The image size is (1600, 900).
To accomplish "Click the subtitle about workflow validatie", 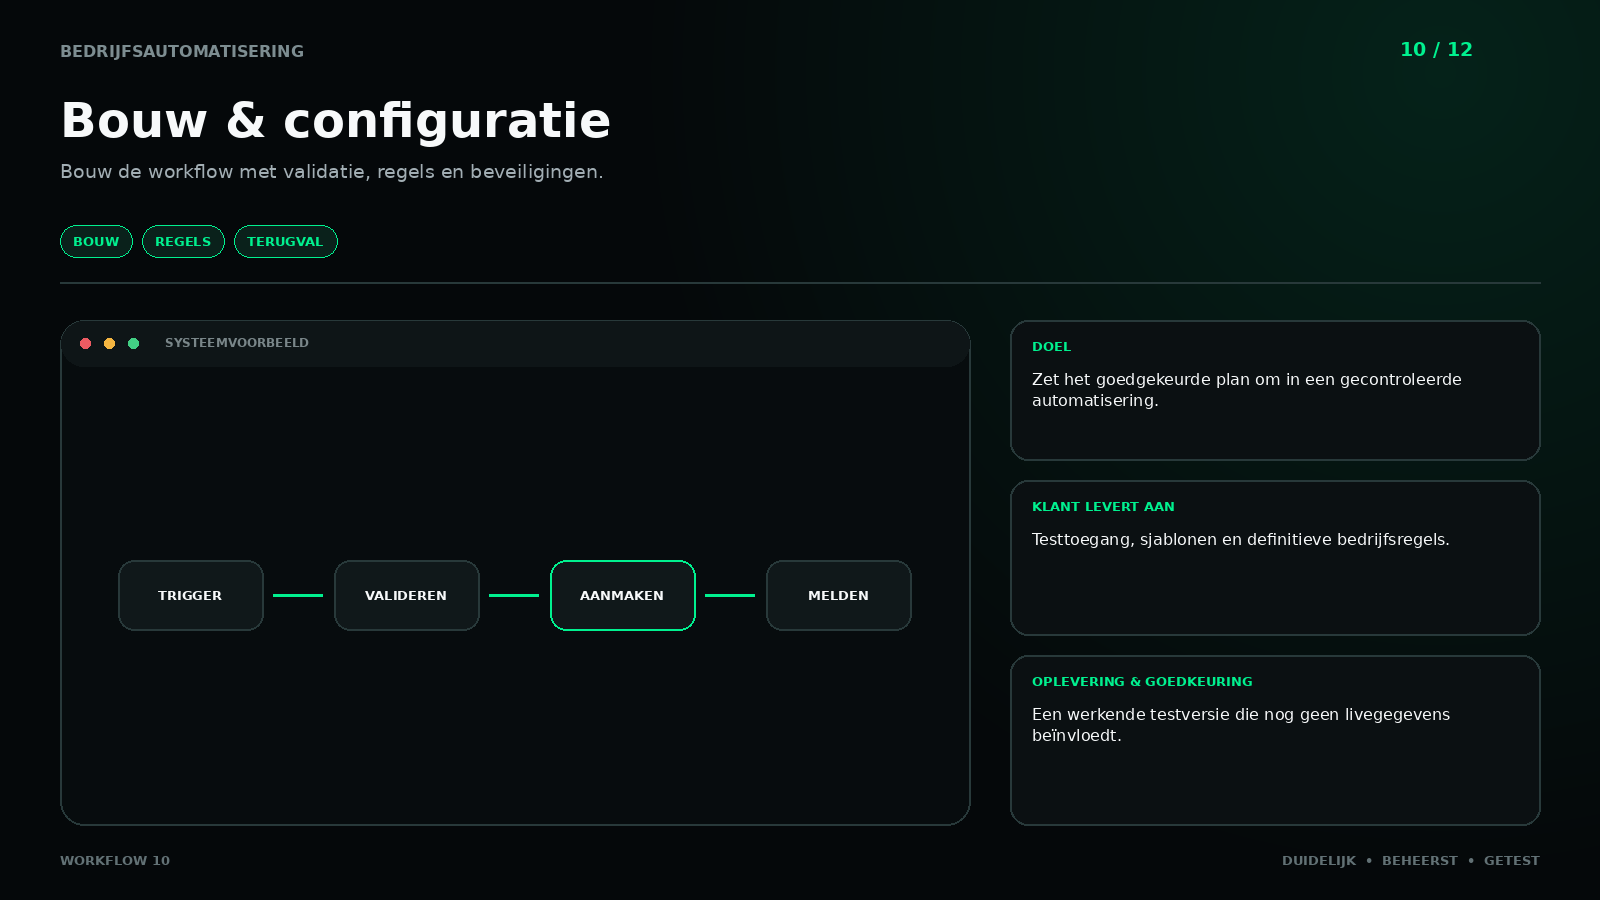I will click(331, 172).
